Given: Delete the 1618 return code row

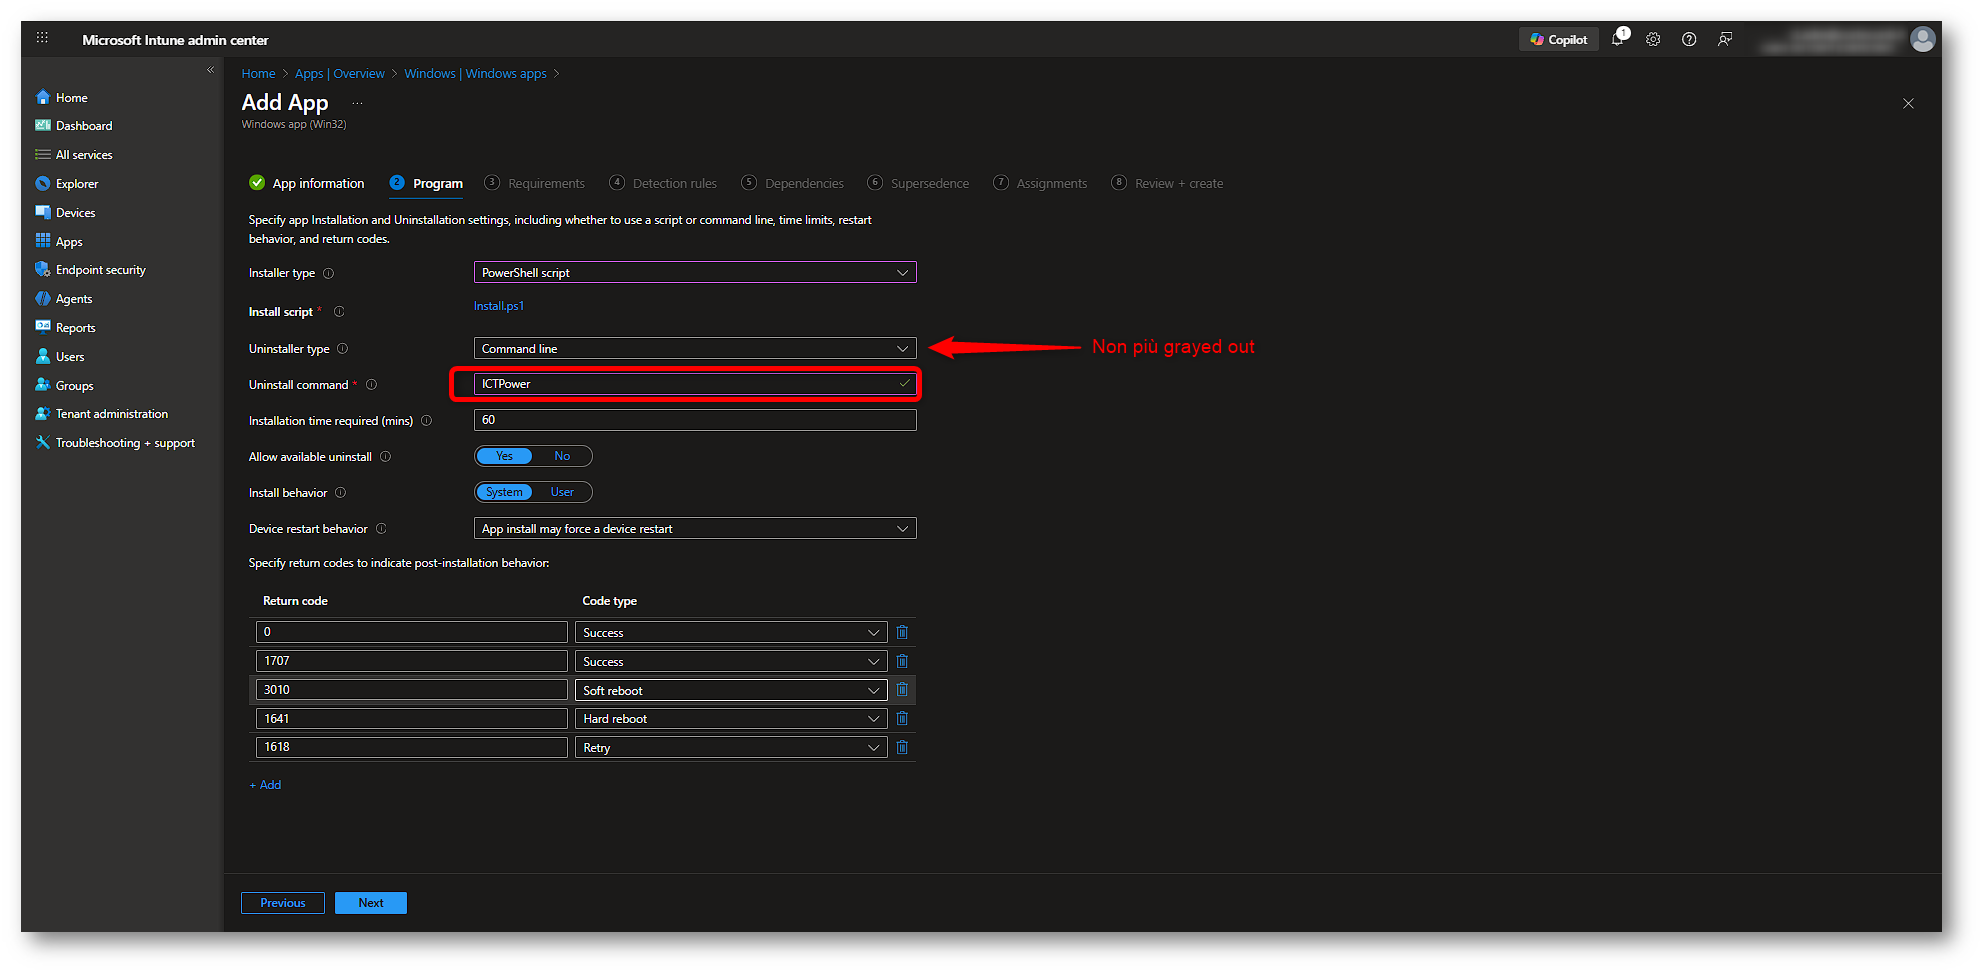Looking at the screenshot, I should pyautogui.click(x=902, y=748).
